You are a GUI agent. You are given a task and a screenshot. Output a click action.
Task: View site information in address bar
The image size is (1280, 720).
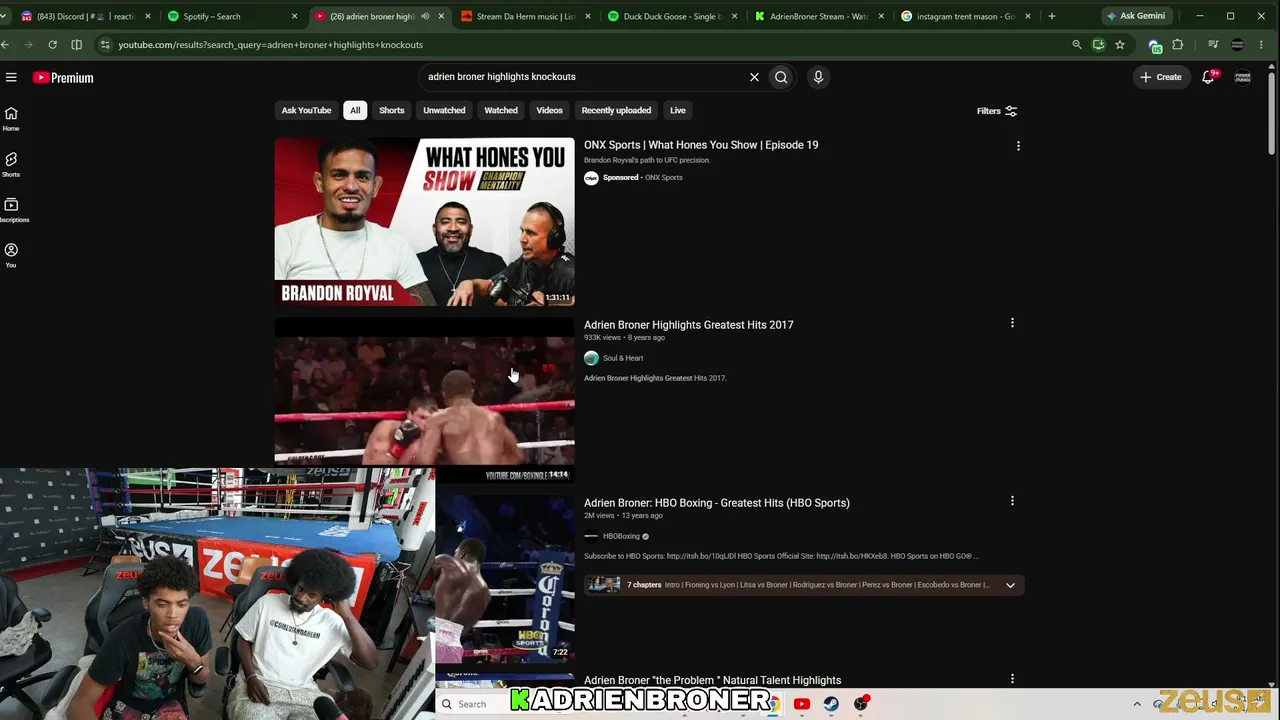coord(105,44)
